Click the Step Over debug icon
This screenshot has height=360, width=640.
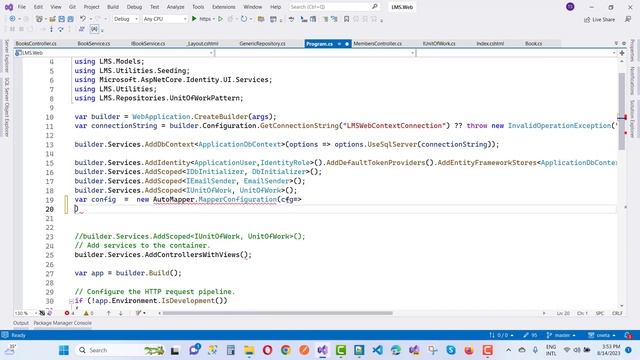point(60,29)
